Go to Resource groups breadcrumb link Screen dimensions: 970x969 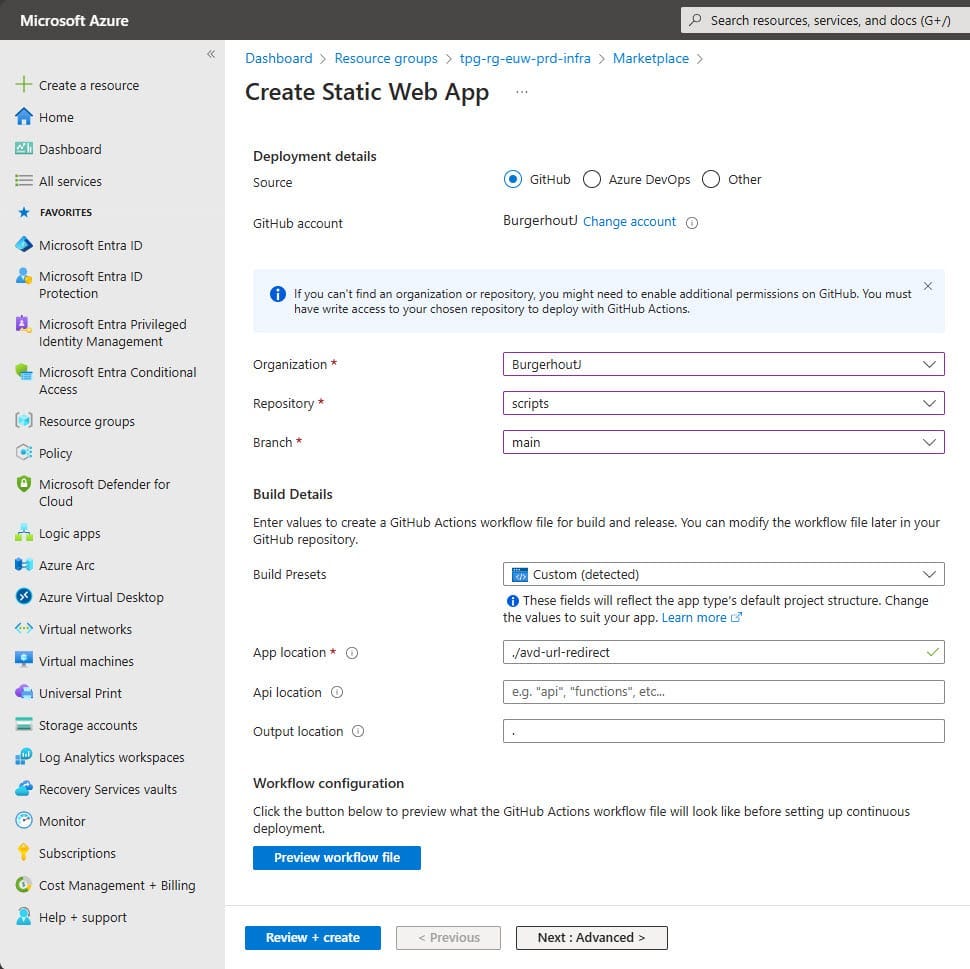(x=385, y=58)
